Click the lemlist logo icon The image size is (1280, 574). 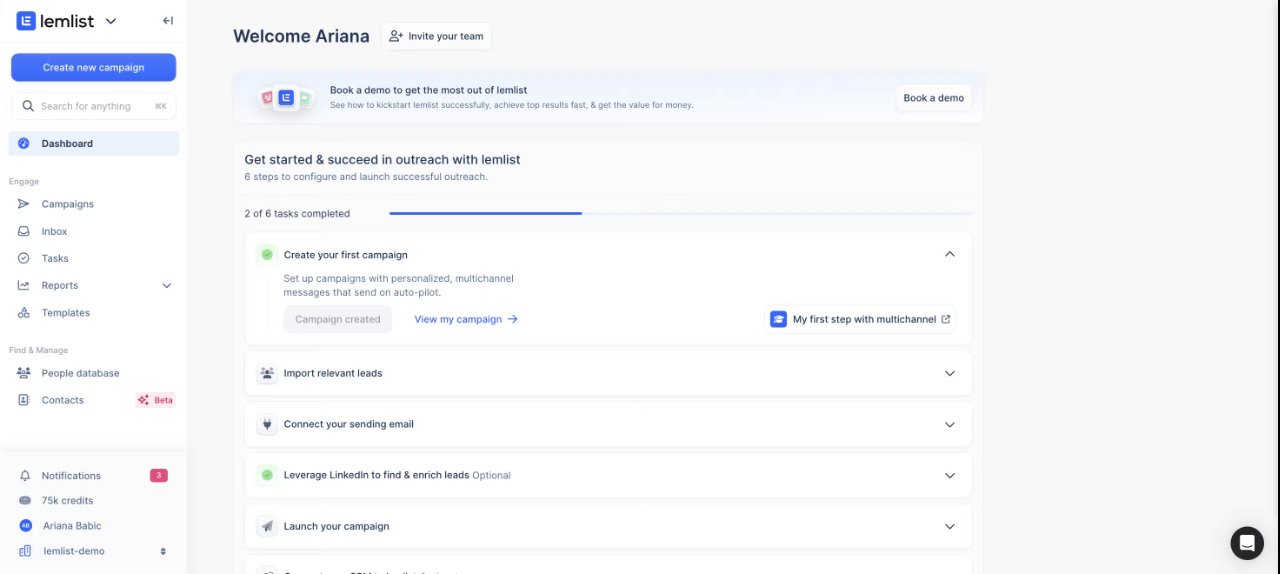click(x=26, y=21)
